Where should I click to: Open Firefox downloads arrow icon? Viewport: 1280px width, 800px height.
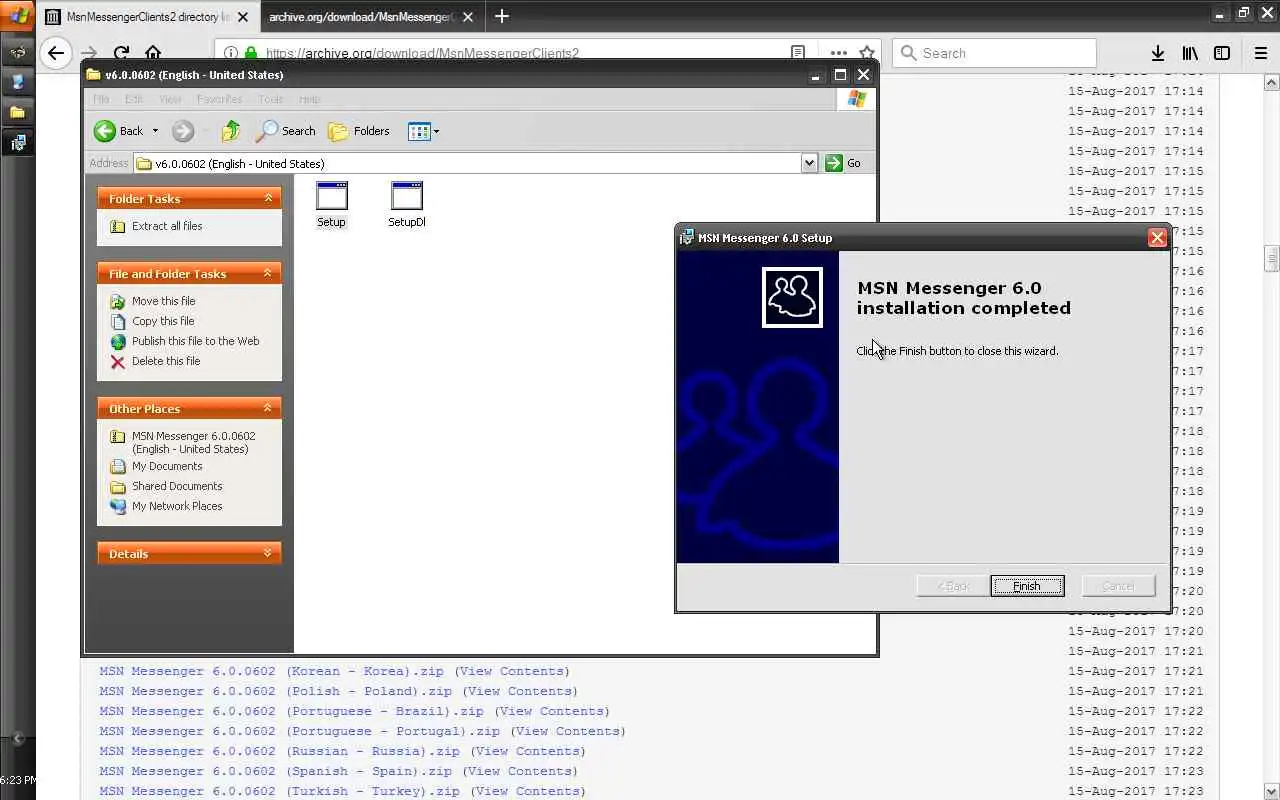click(1157, 53)
